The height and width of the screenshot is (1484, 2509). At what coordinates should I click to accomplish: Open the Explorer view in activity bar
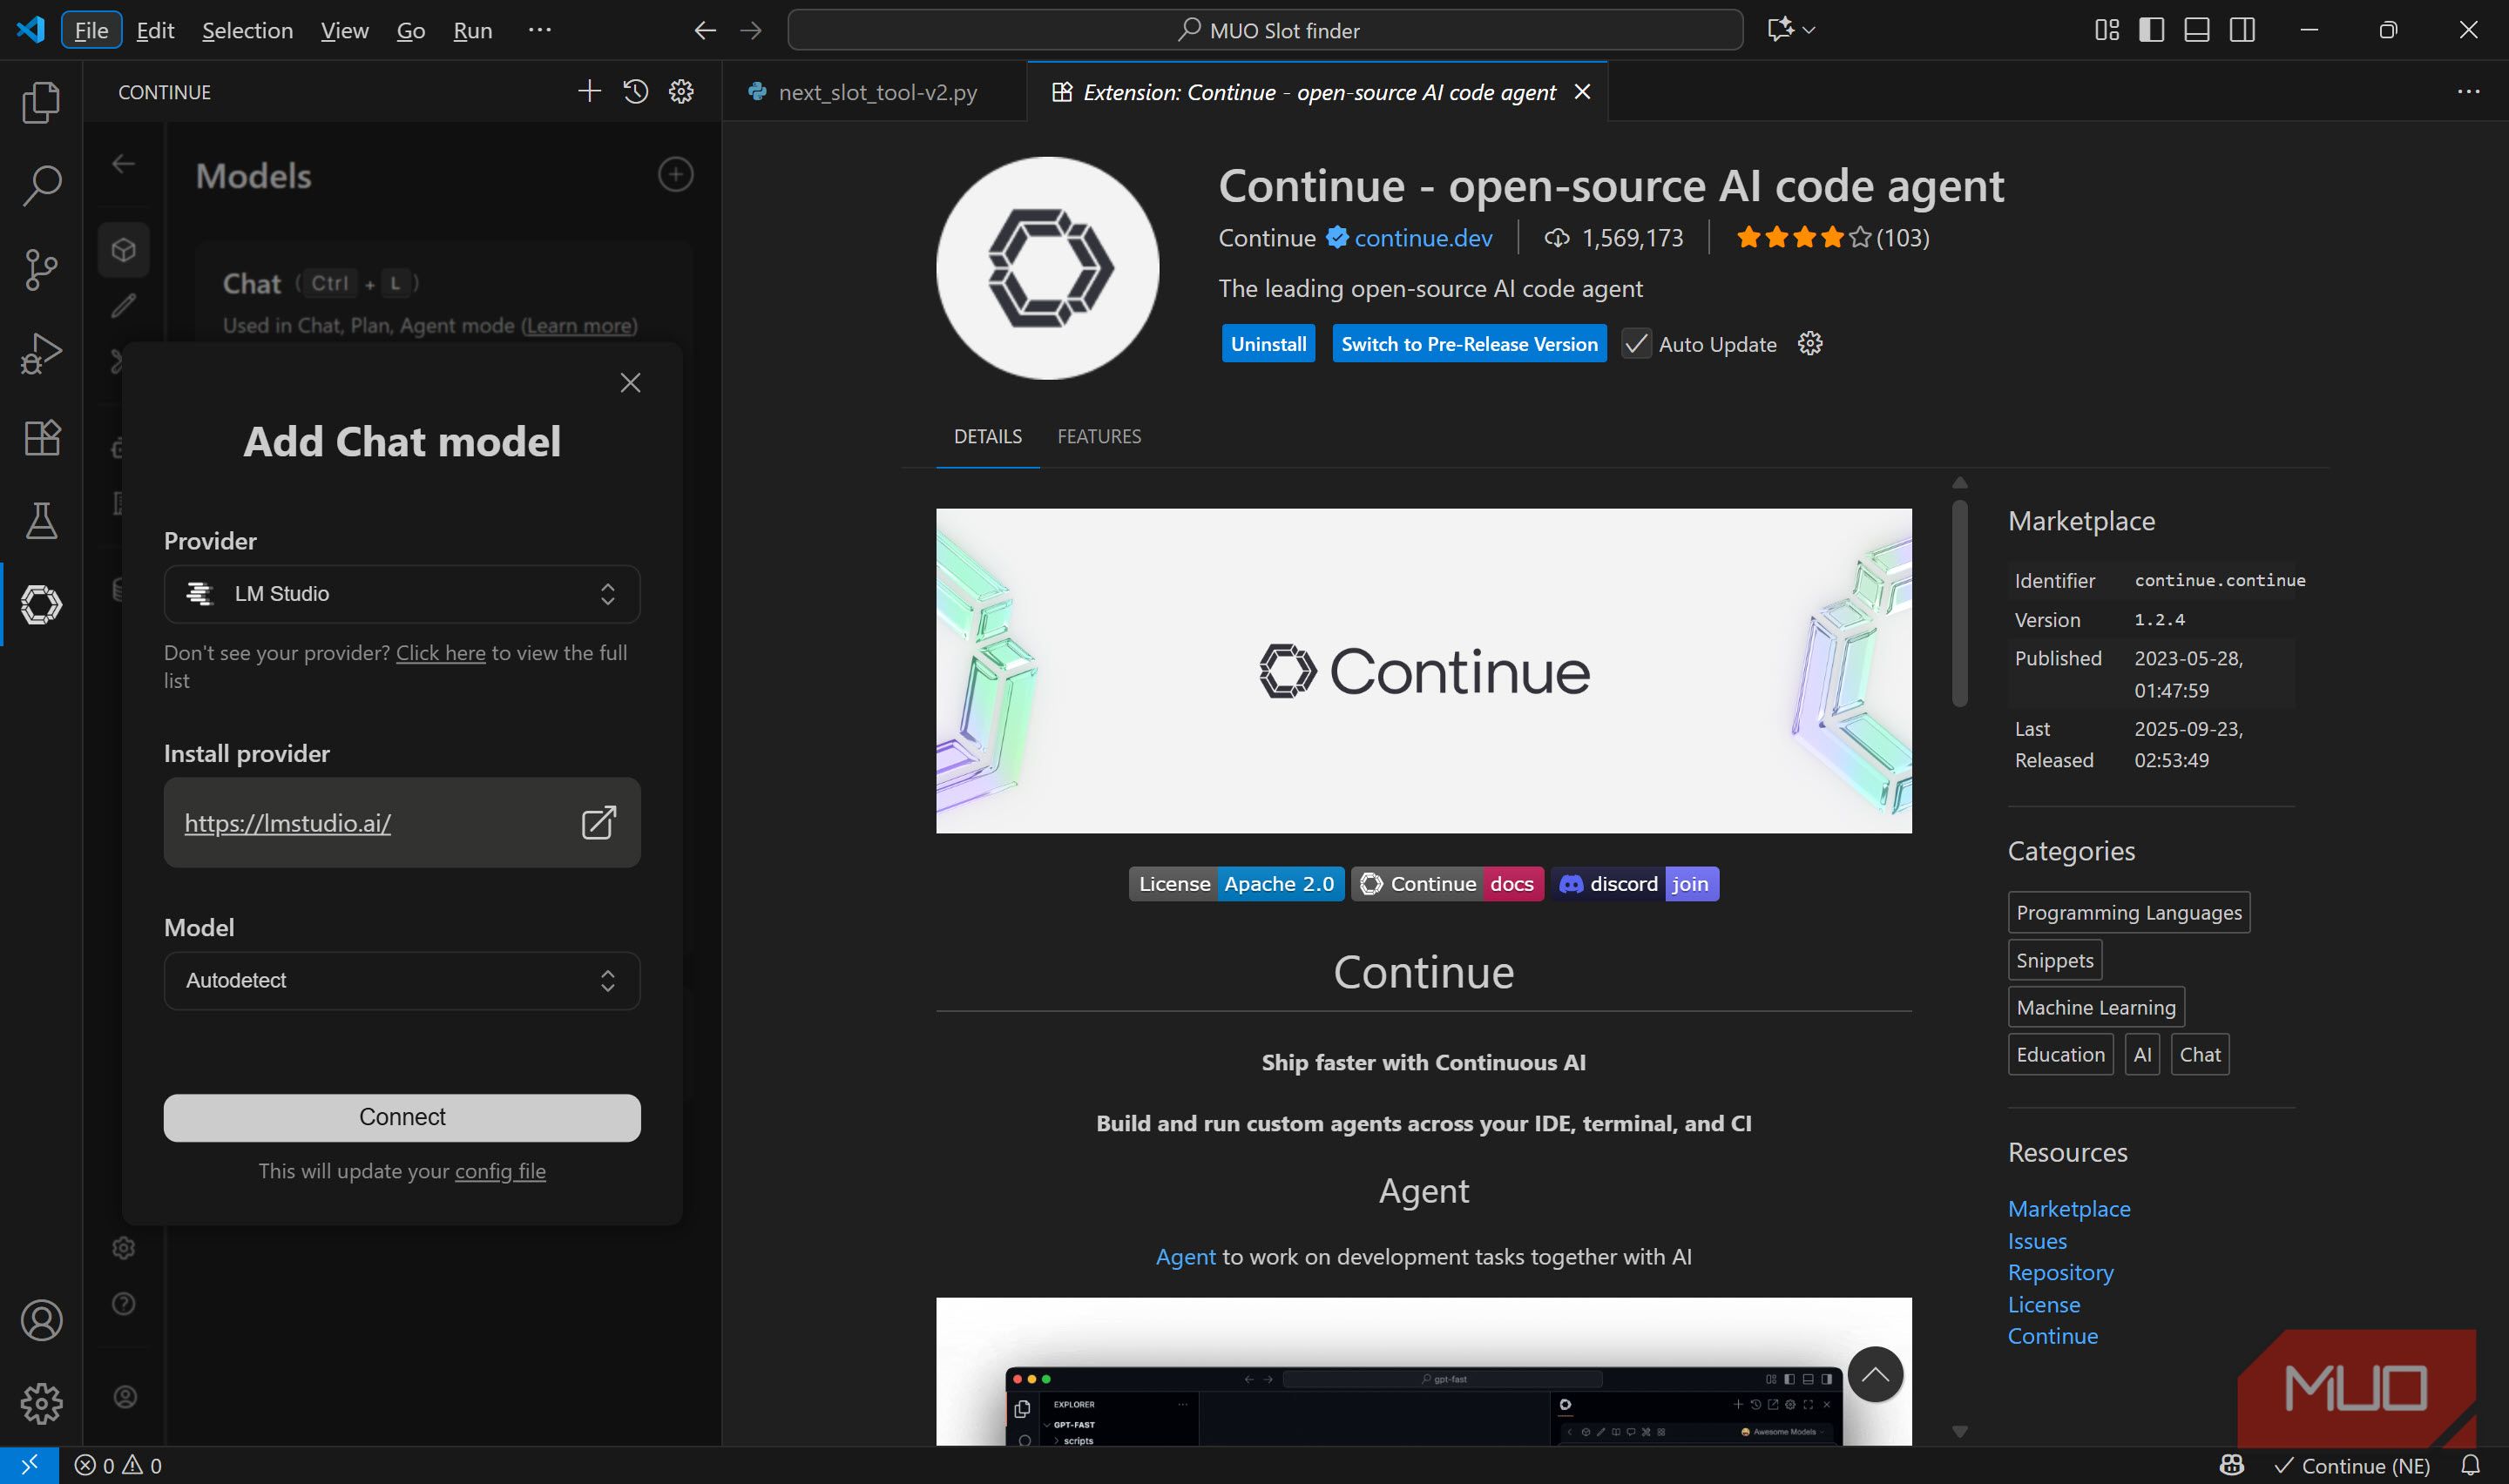pyautogui.click(x=41, y=102)
